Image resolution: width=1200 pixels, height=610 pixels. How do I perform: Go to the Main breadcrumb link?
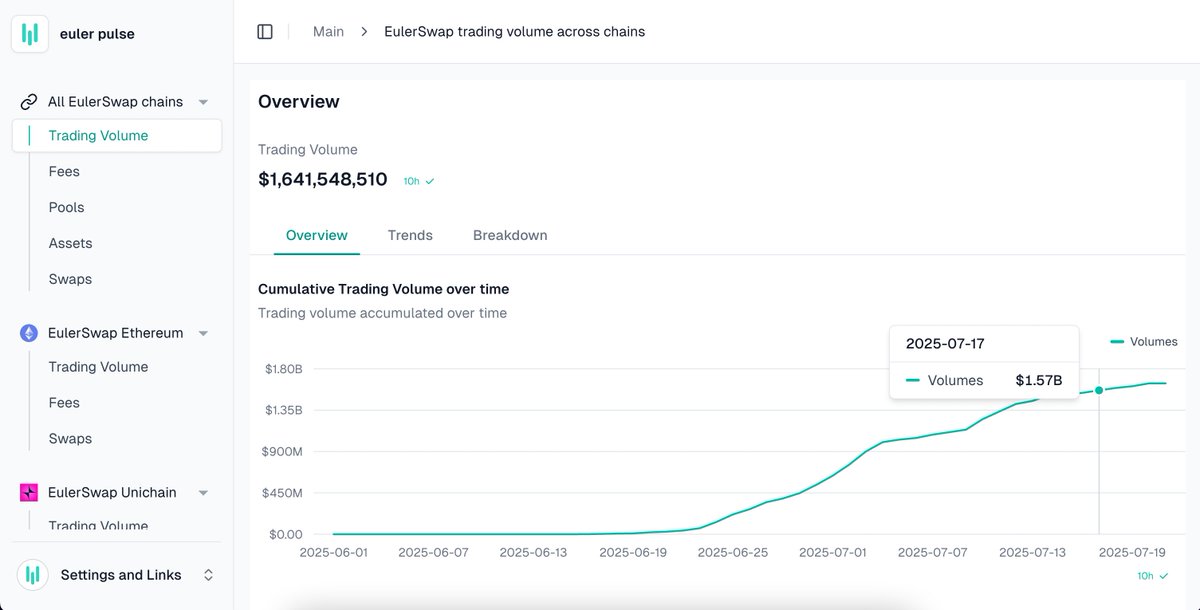328,32
